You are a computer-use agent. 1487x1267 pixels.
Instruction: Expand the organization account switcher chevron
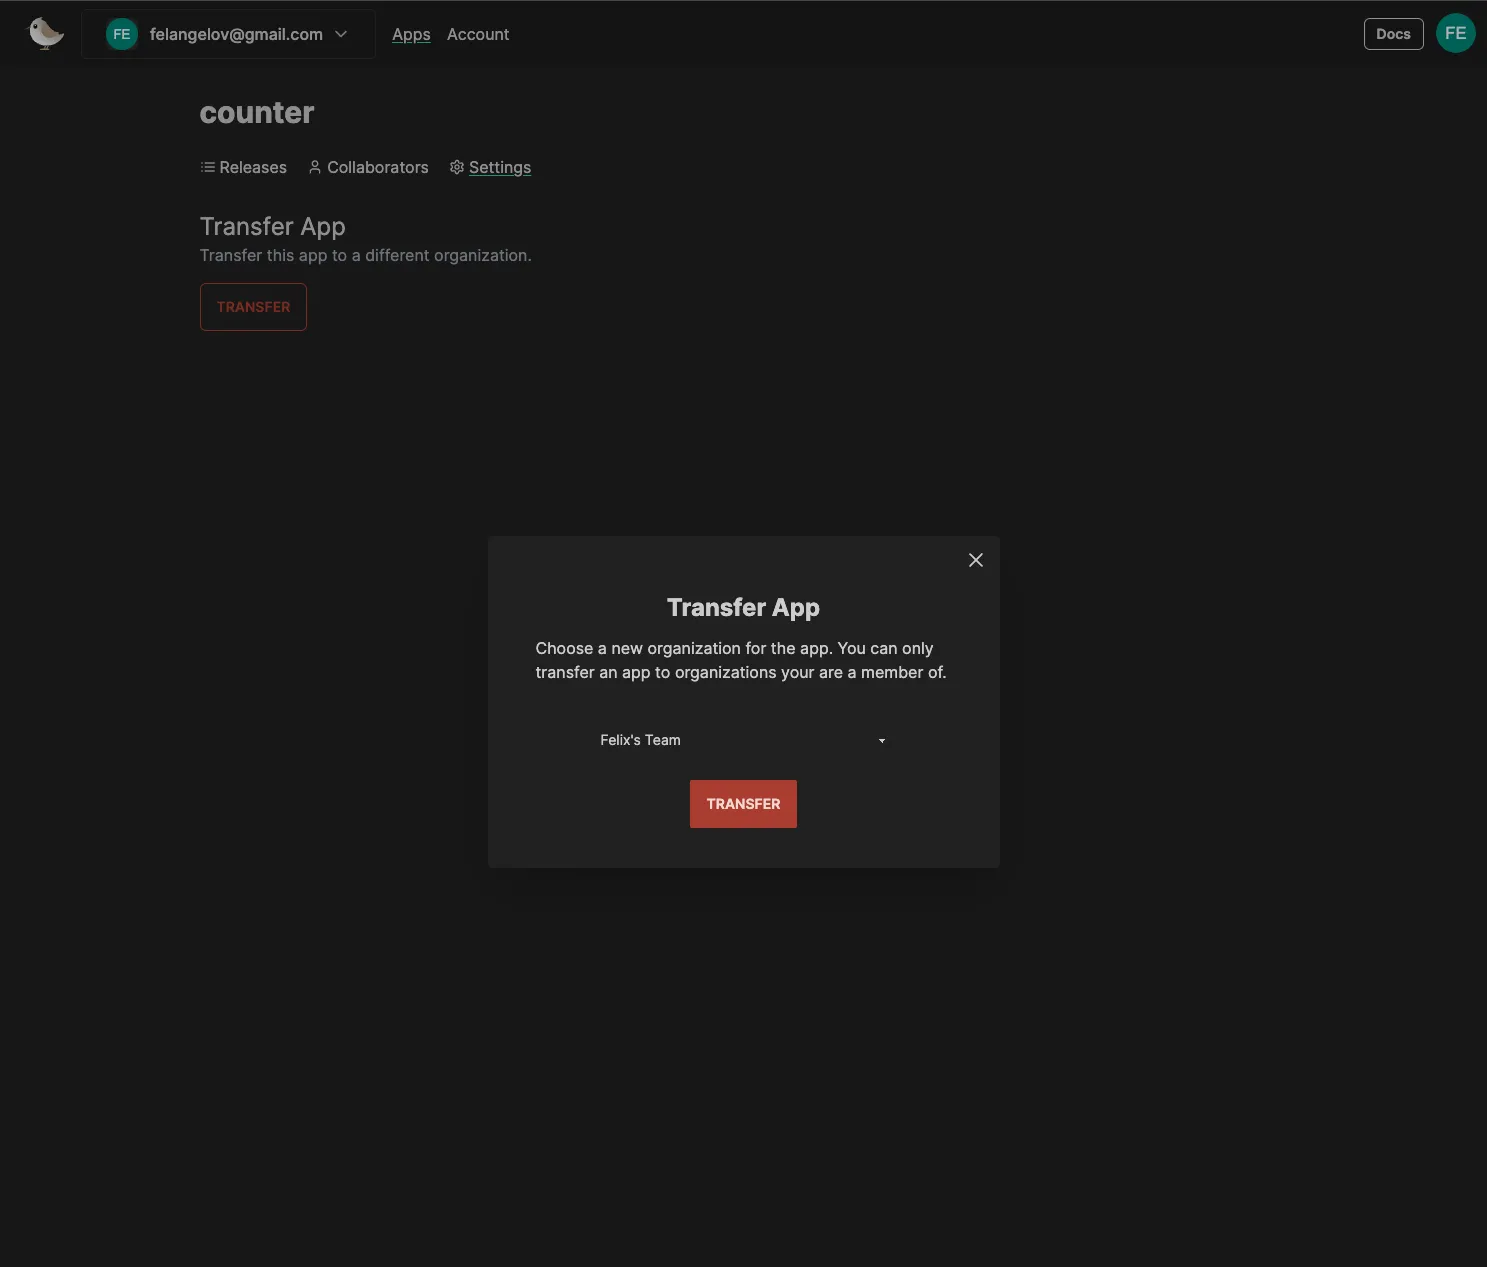pos(341,34)
